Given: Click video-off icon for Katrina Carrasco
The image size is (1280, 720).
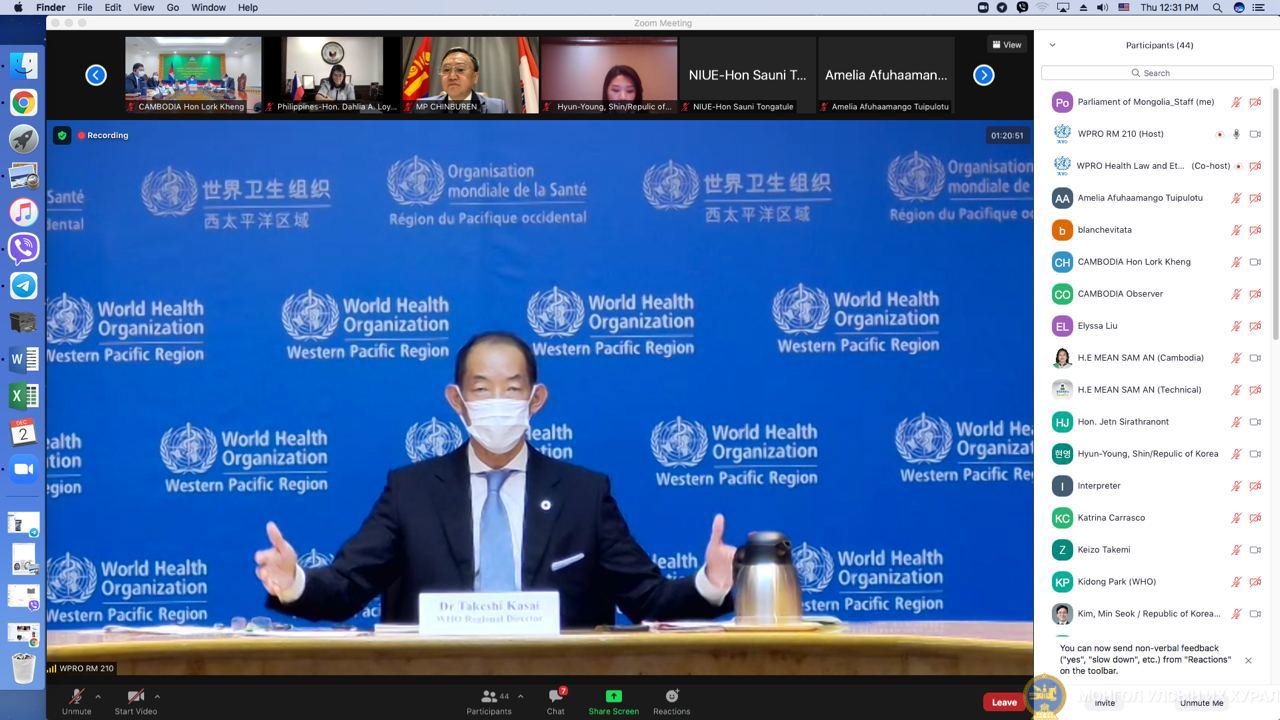Looking at the screenshot, I should pyautogui.click(x=1255, y=518).
